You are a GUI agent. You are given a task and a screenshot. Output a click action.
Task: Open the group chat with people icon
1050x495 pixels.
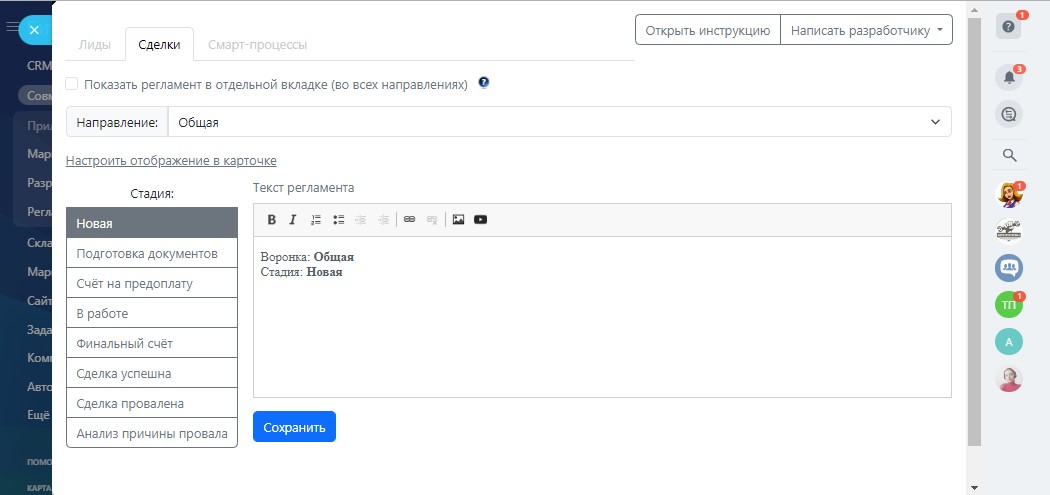coord(1008,268)
